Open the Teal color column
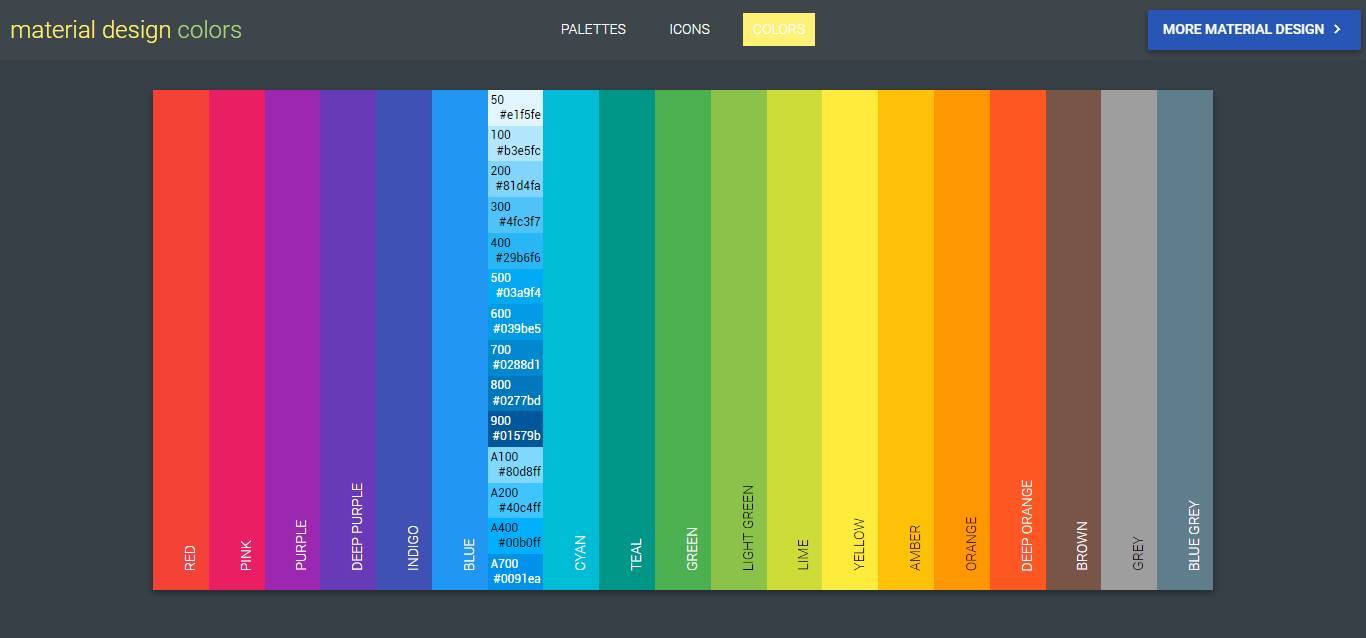Screen dimensions: 1366x638 [627, 340]
